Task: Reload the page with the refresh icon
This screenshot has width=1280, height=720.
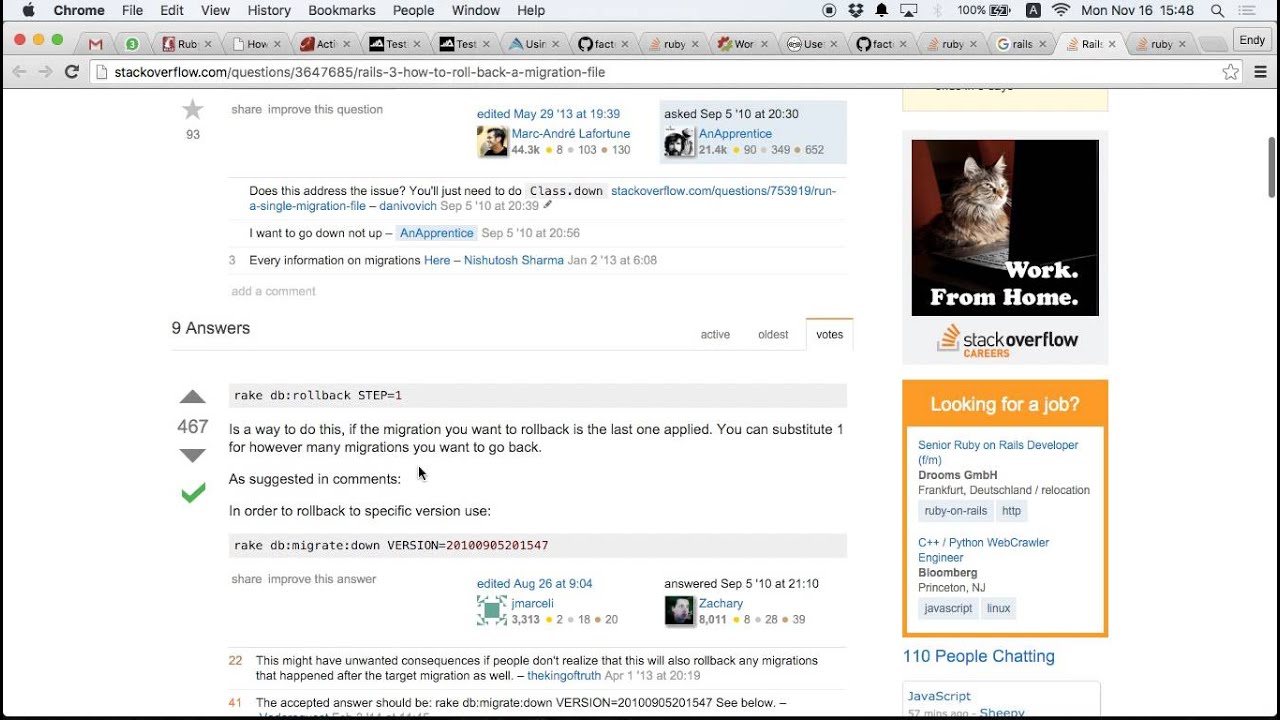Action: pos(72,72)
